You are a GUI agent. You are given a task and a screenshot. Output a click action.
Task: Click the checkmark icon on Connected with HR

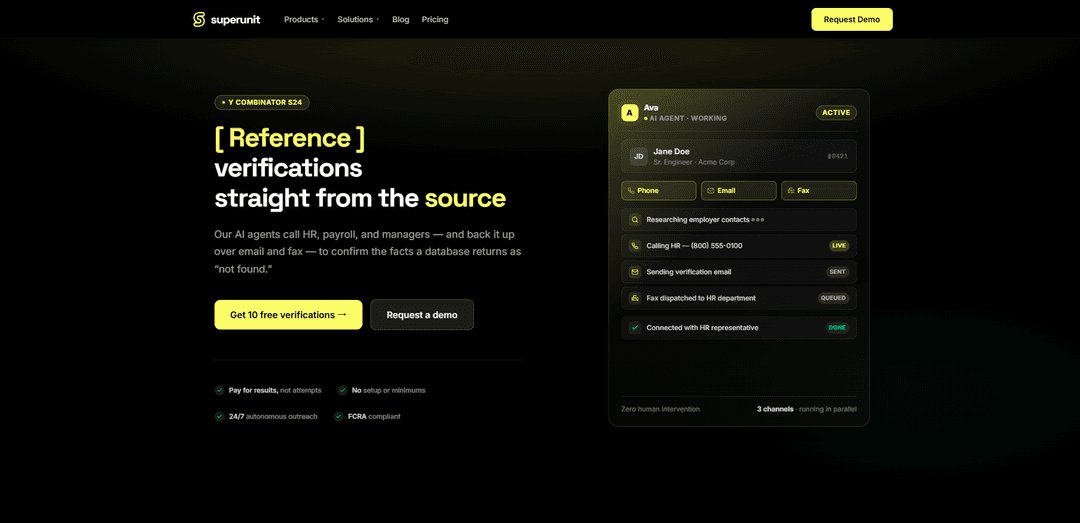tap(634, 327)
